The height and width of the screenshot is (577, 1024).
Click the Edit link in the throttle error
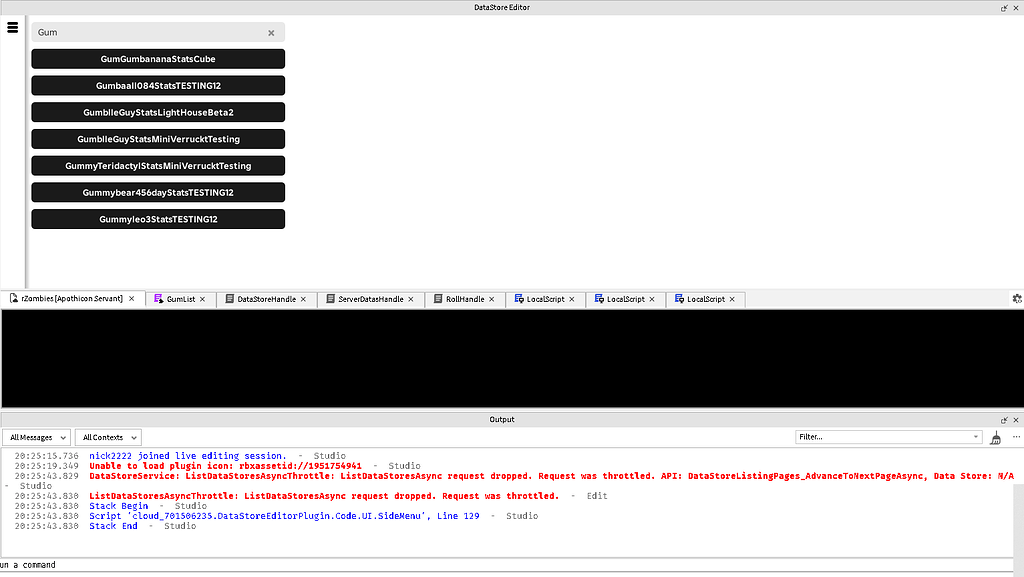[596, 495]
